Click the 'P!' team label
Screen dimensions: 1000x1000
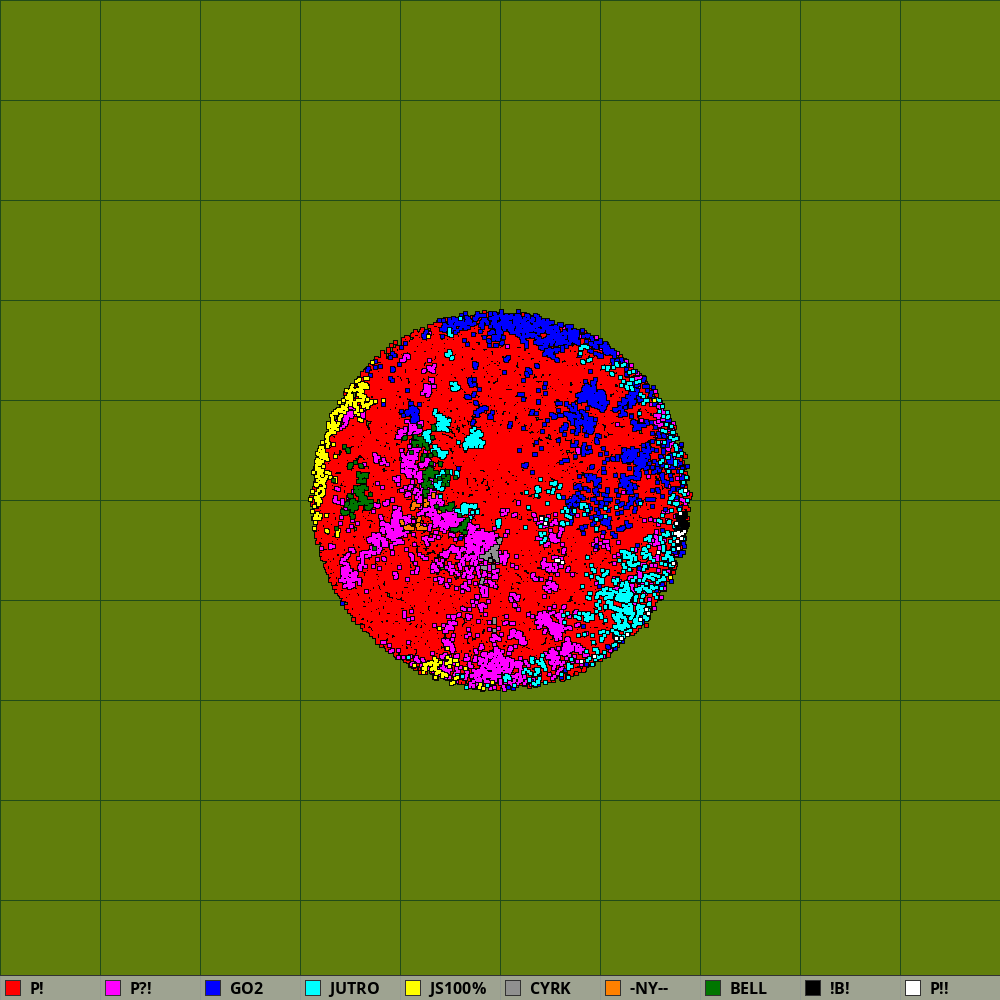(x=37, y=989)
